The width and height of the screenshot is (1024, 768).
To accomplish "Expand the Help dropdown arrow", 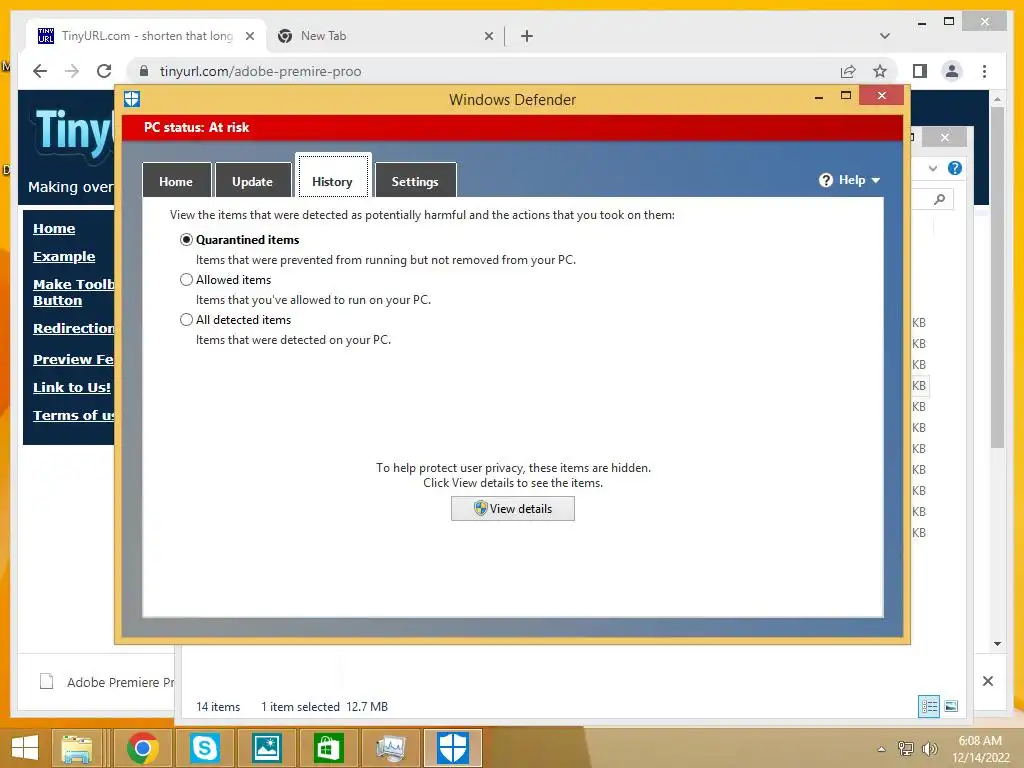I will (876, 180).
